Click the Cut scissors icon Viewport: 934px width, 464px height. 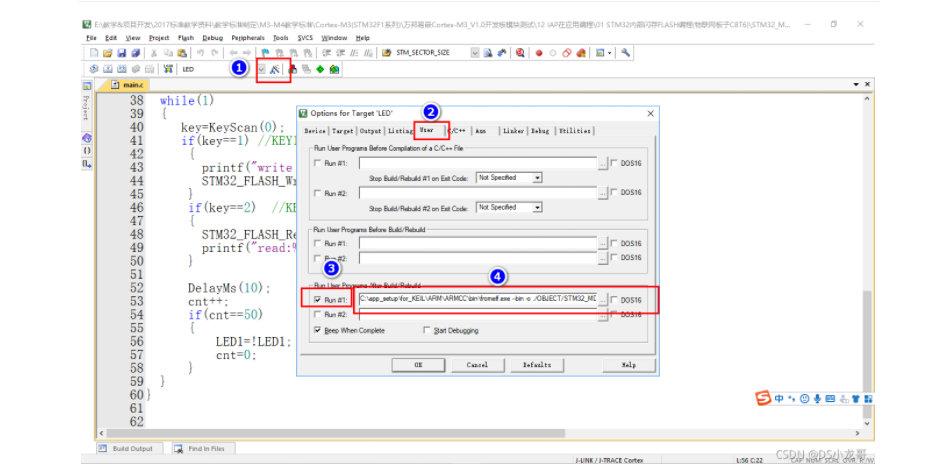[x=153, y=52]
